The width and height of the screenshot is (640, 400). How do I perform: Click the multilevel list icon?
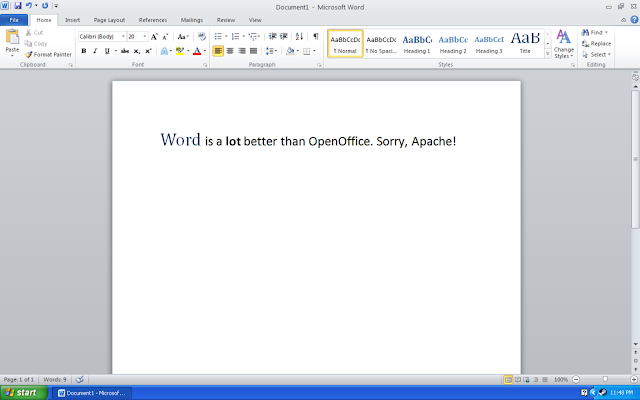tap(252, 36)
